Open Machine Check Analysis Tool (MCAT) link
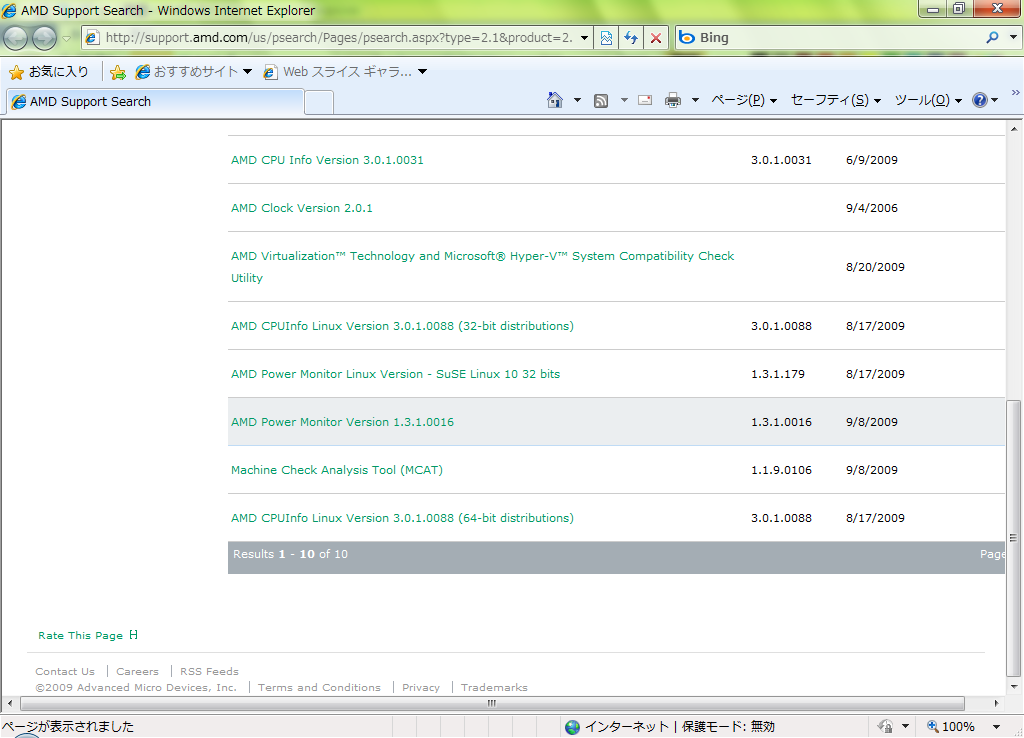Viewport: 1024px width, 738px height. pos(336,470)
